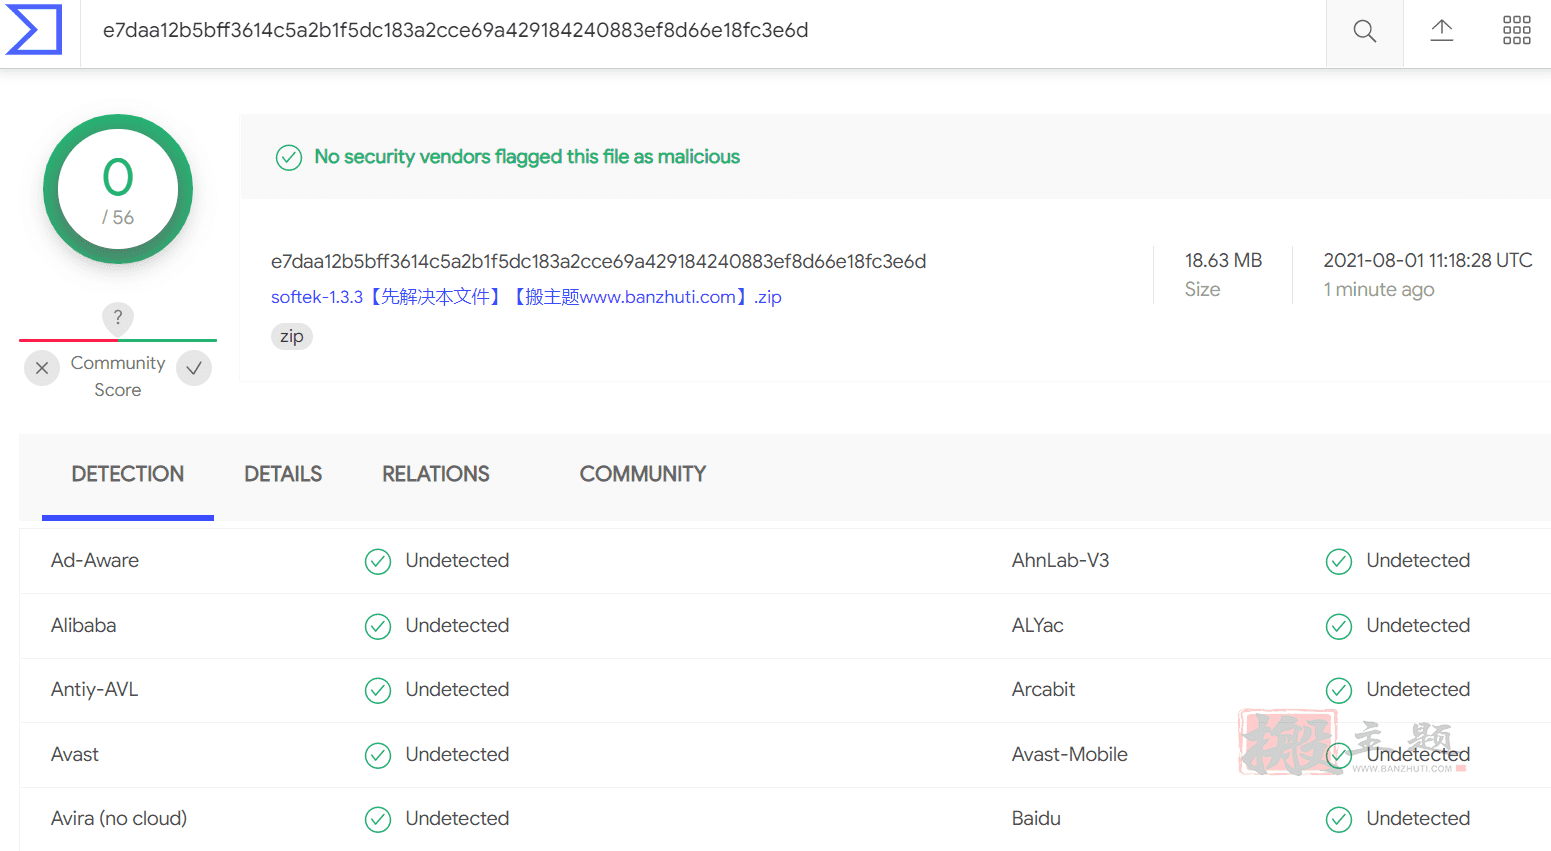Switch to the DETECTION tab

point(128,474)
